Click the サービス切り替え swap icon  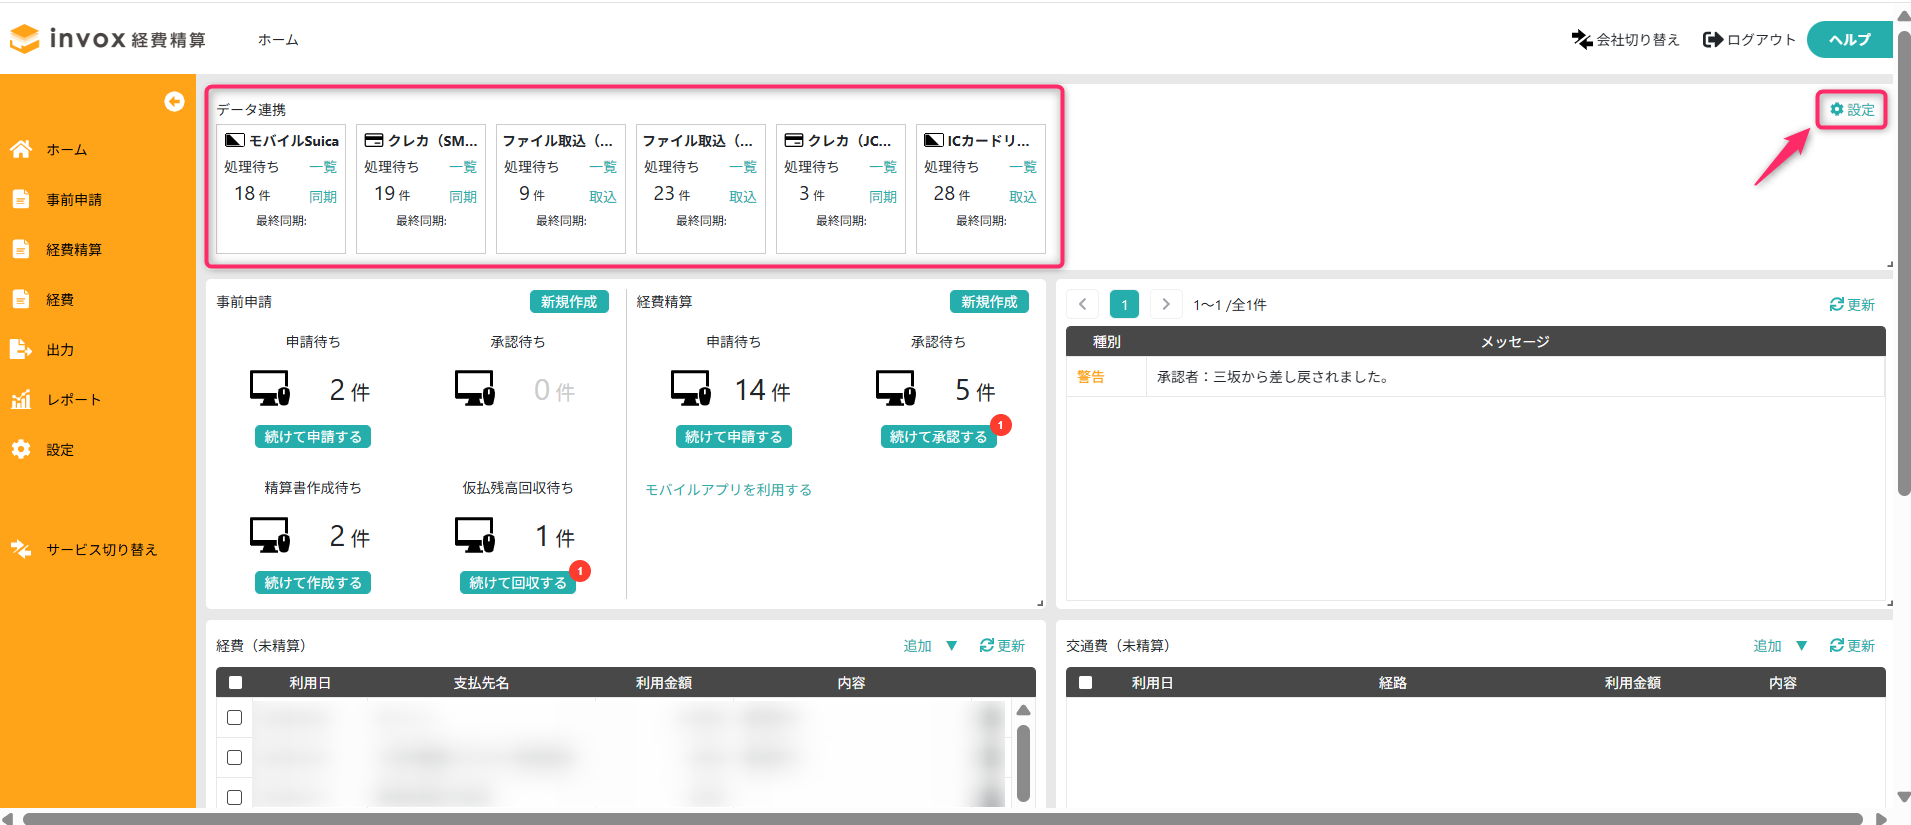point(21,549)
